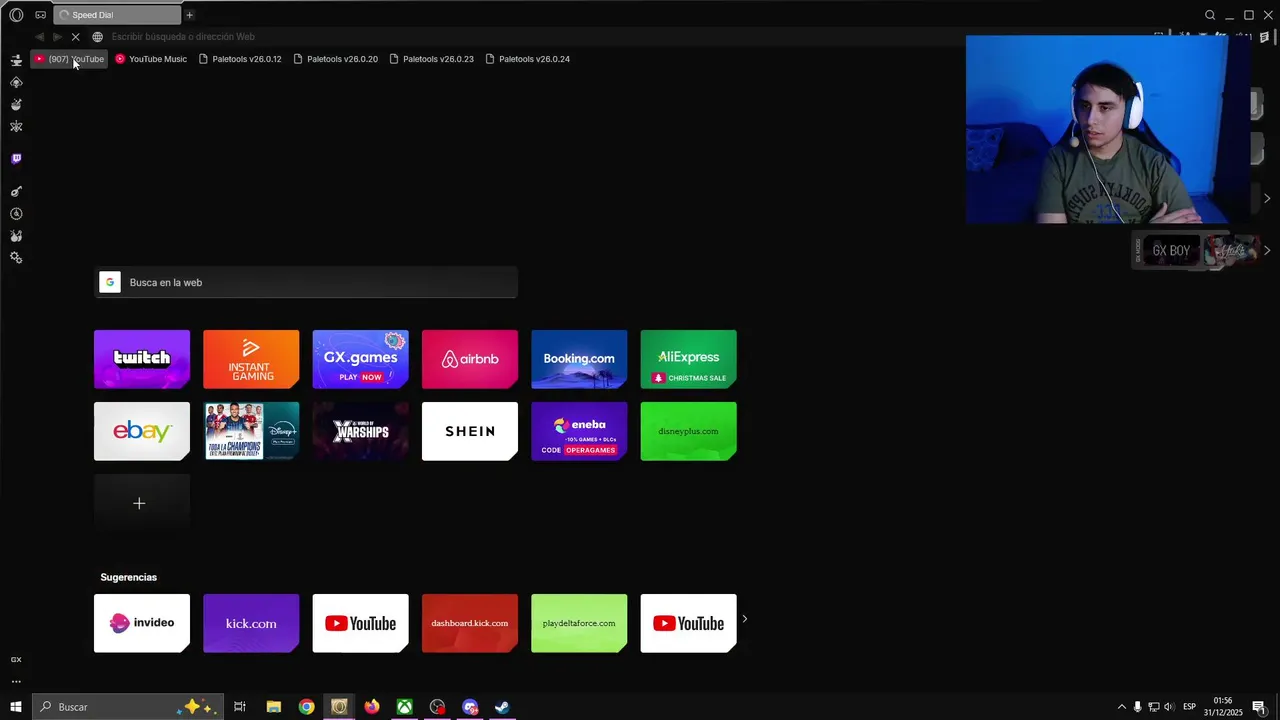This screenshot has width=1280, height=720.
Task: Open the Booking.com speed dial tile
Action: 579,359
